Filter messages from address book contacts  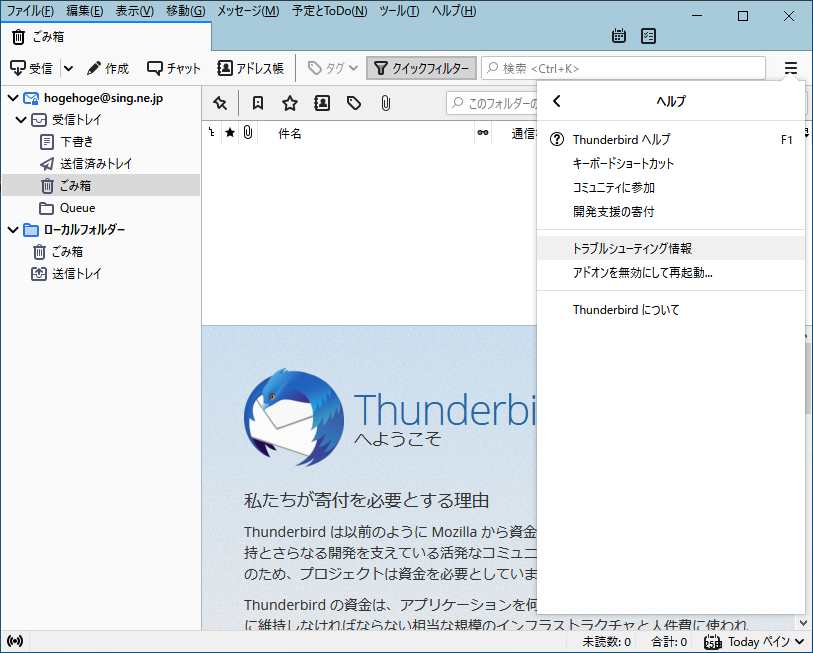coord(322,103)
